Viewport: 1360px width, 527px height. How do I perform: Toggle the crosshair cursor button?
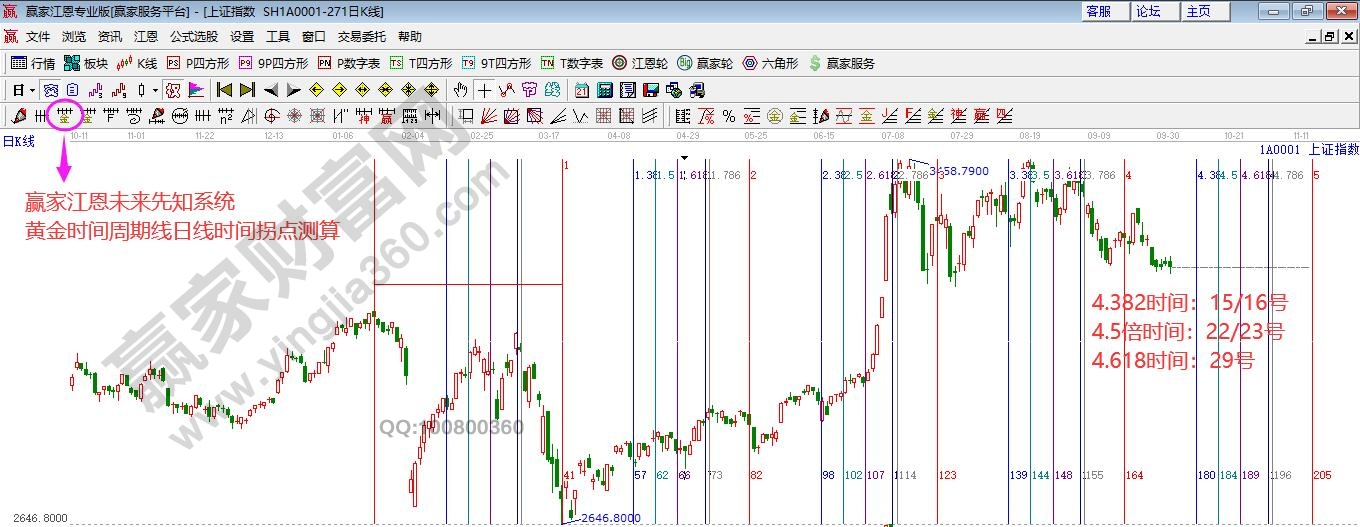(485, 90)
